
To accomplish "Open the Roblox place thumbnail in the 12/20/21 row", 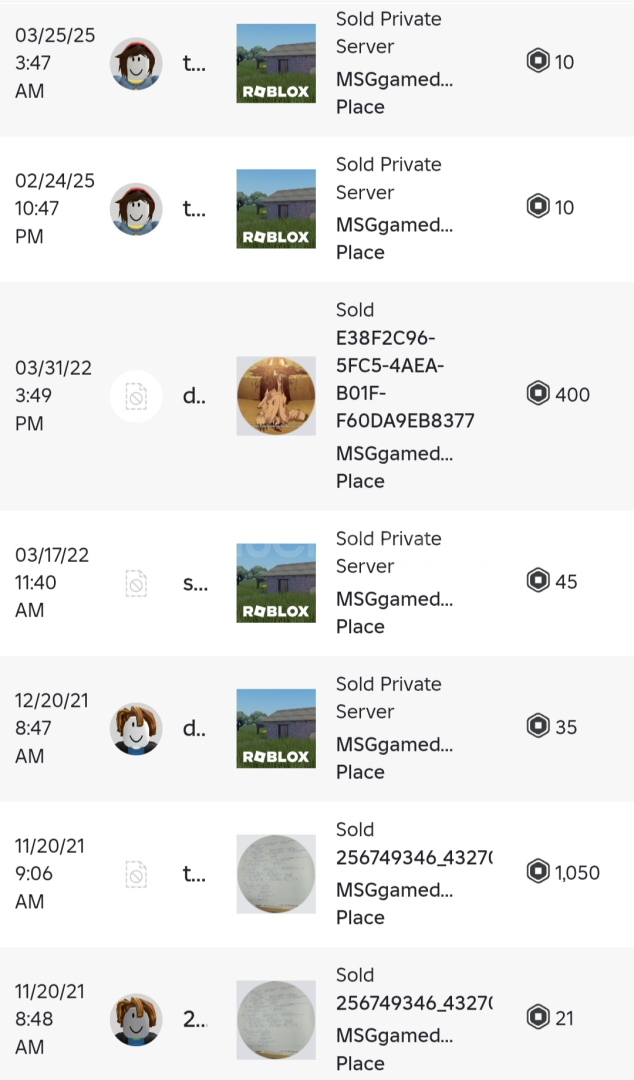I will [276, 728].
